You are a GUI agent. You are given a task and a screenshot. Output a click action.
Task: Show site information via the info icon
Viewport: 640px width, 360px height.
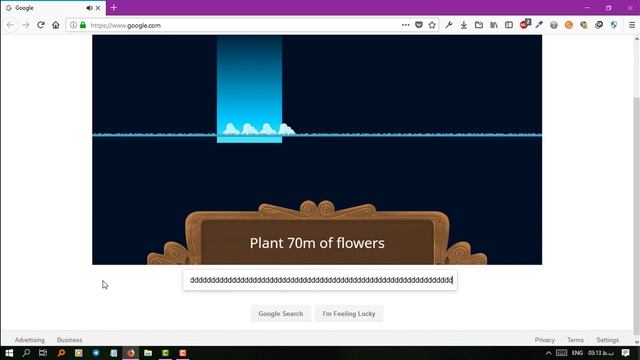click(x=73, y=25)
